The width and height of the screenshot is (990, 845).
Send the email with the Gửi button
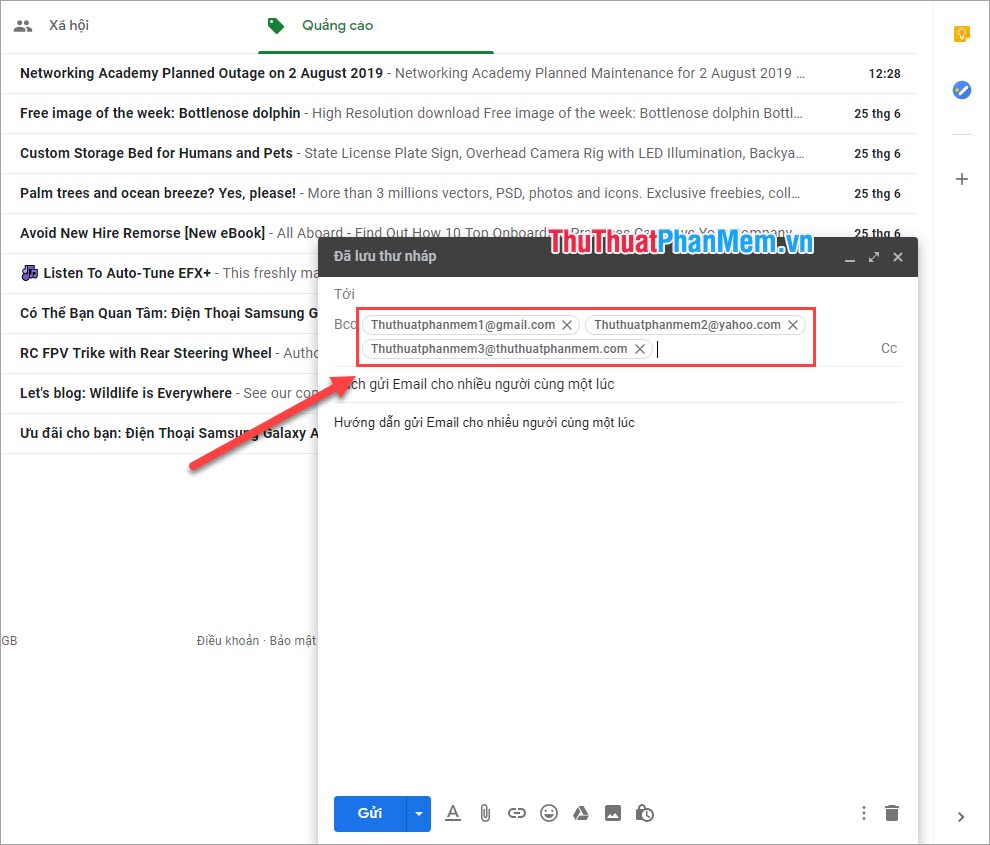(x=367, y=813)
